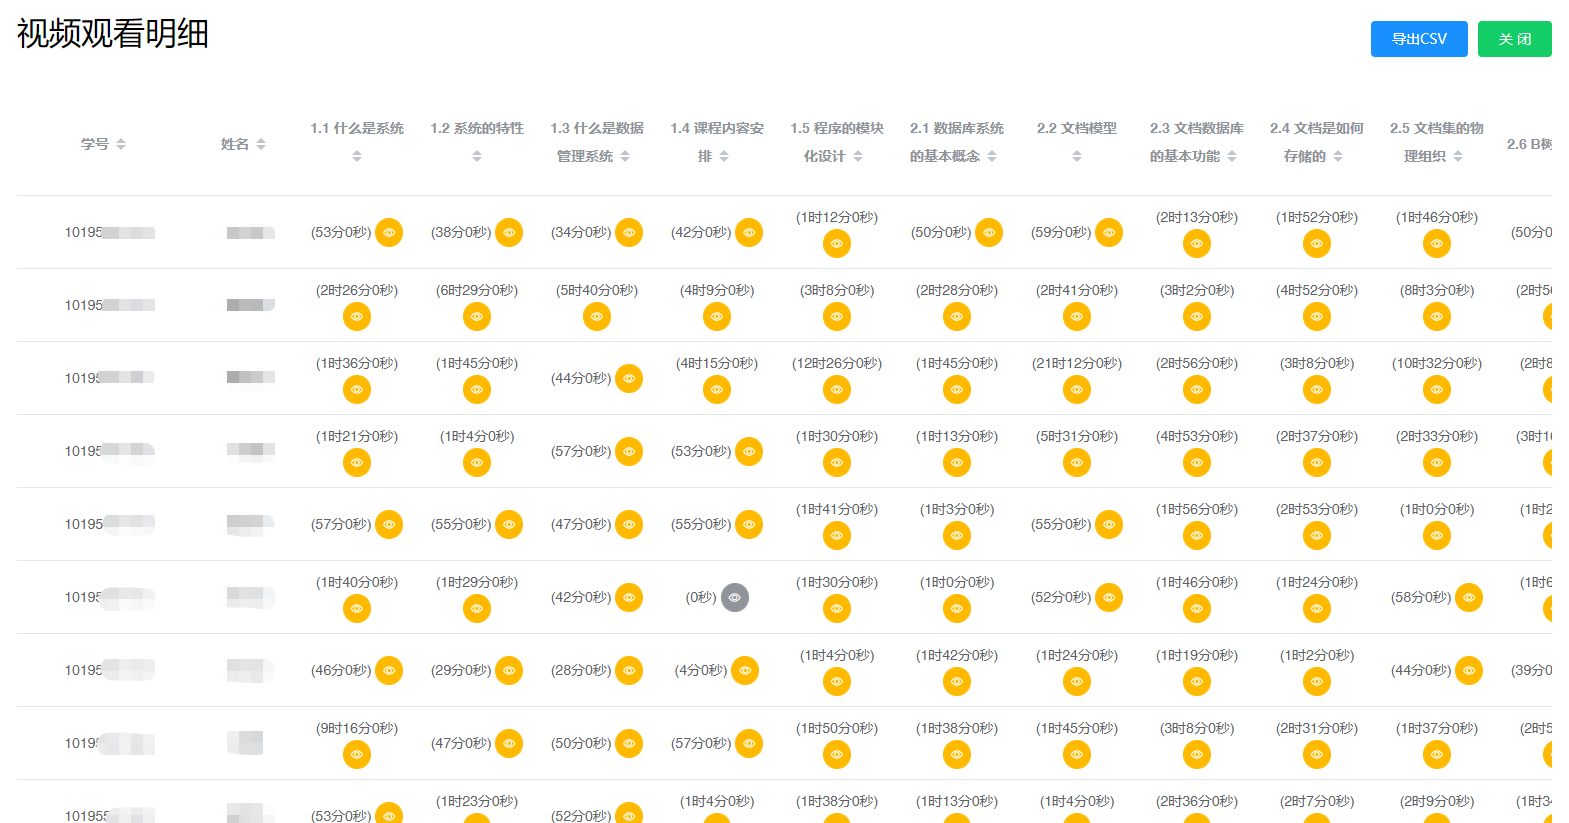Click the eye icon beneath (9时16分0秒)

357,755
